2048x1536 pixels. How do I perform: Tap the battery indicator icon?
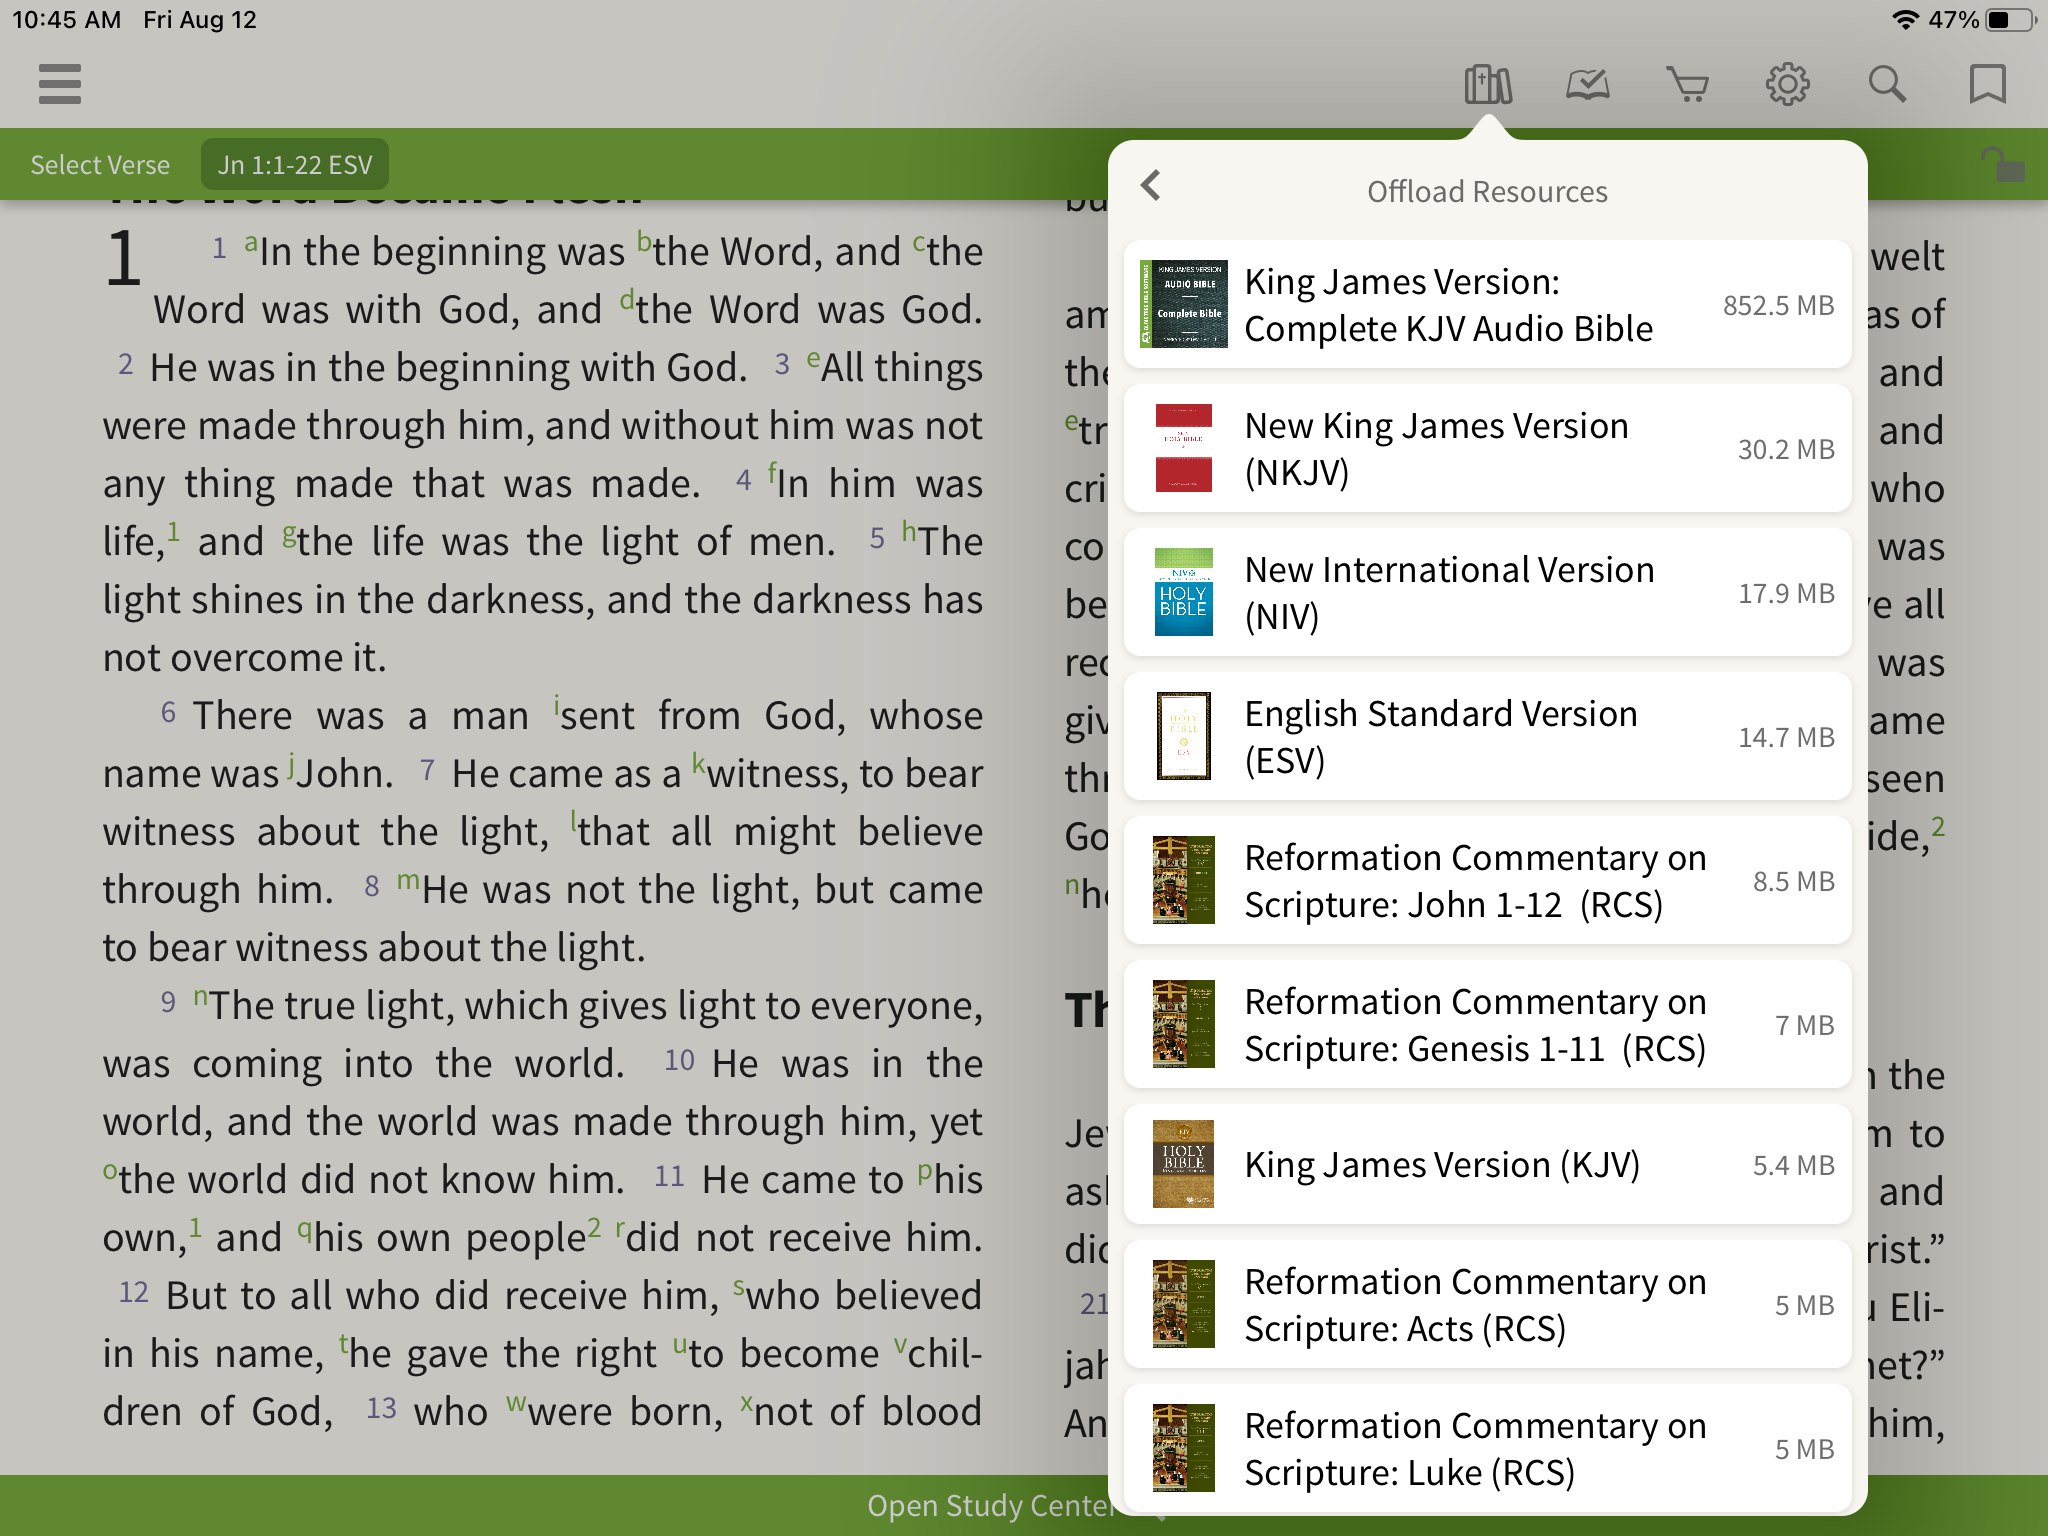coord(2011,20)
